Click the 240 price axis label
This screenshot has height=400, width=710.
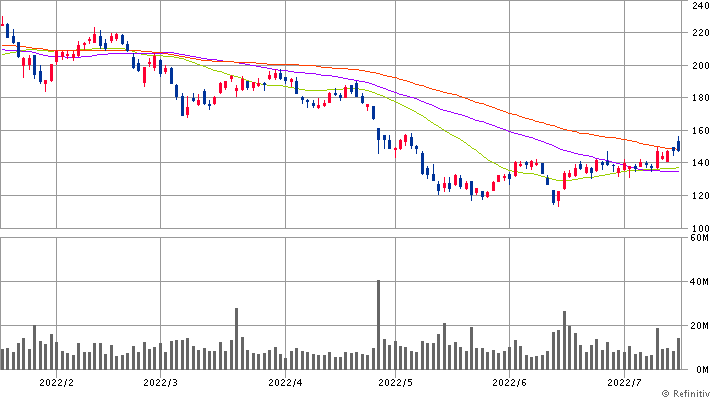pyautogui.click(x=700, y=6)
